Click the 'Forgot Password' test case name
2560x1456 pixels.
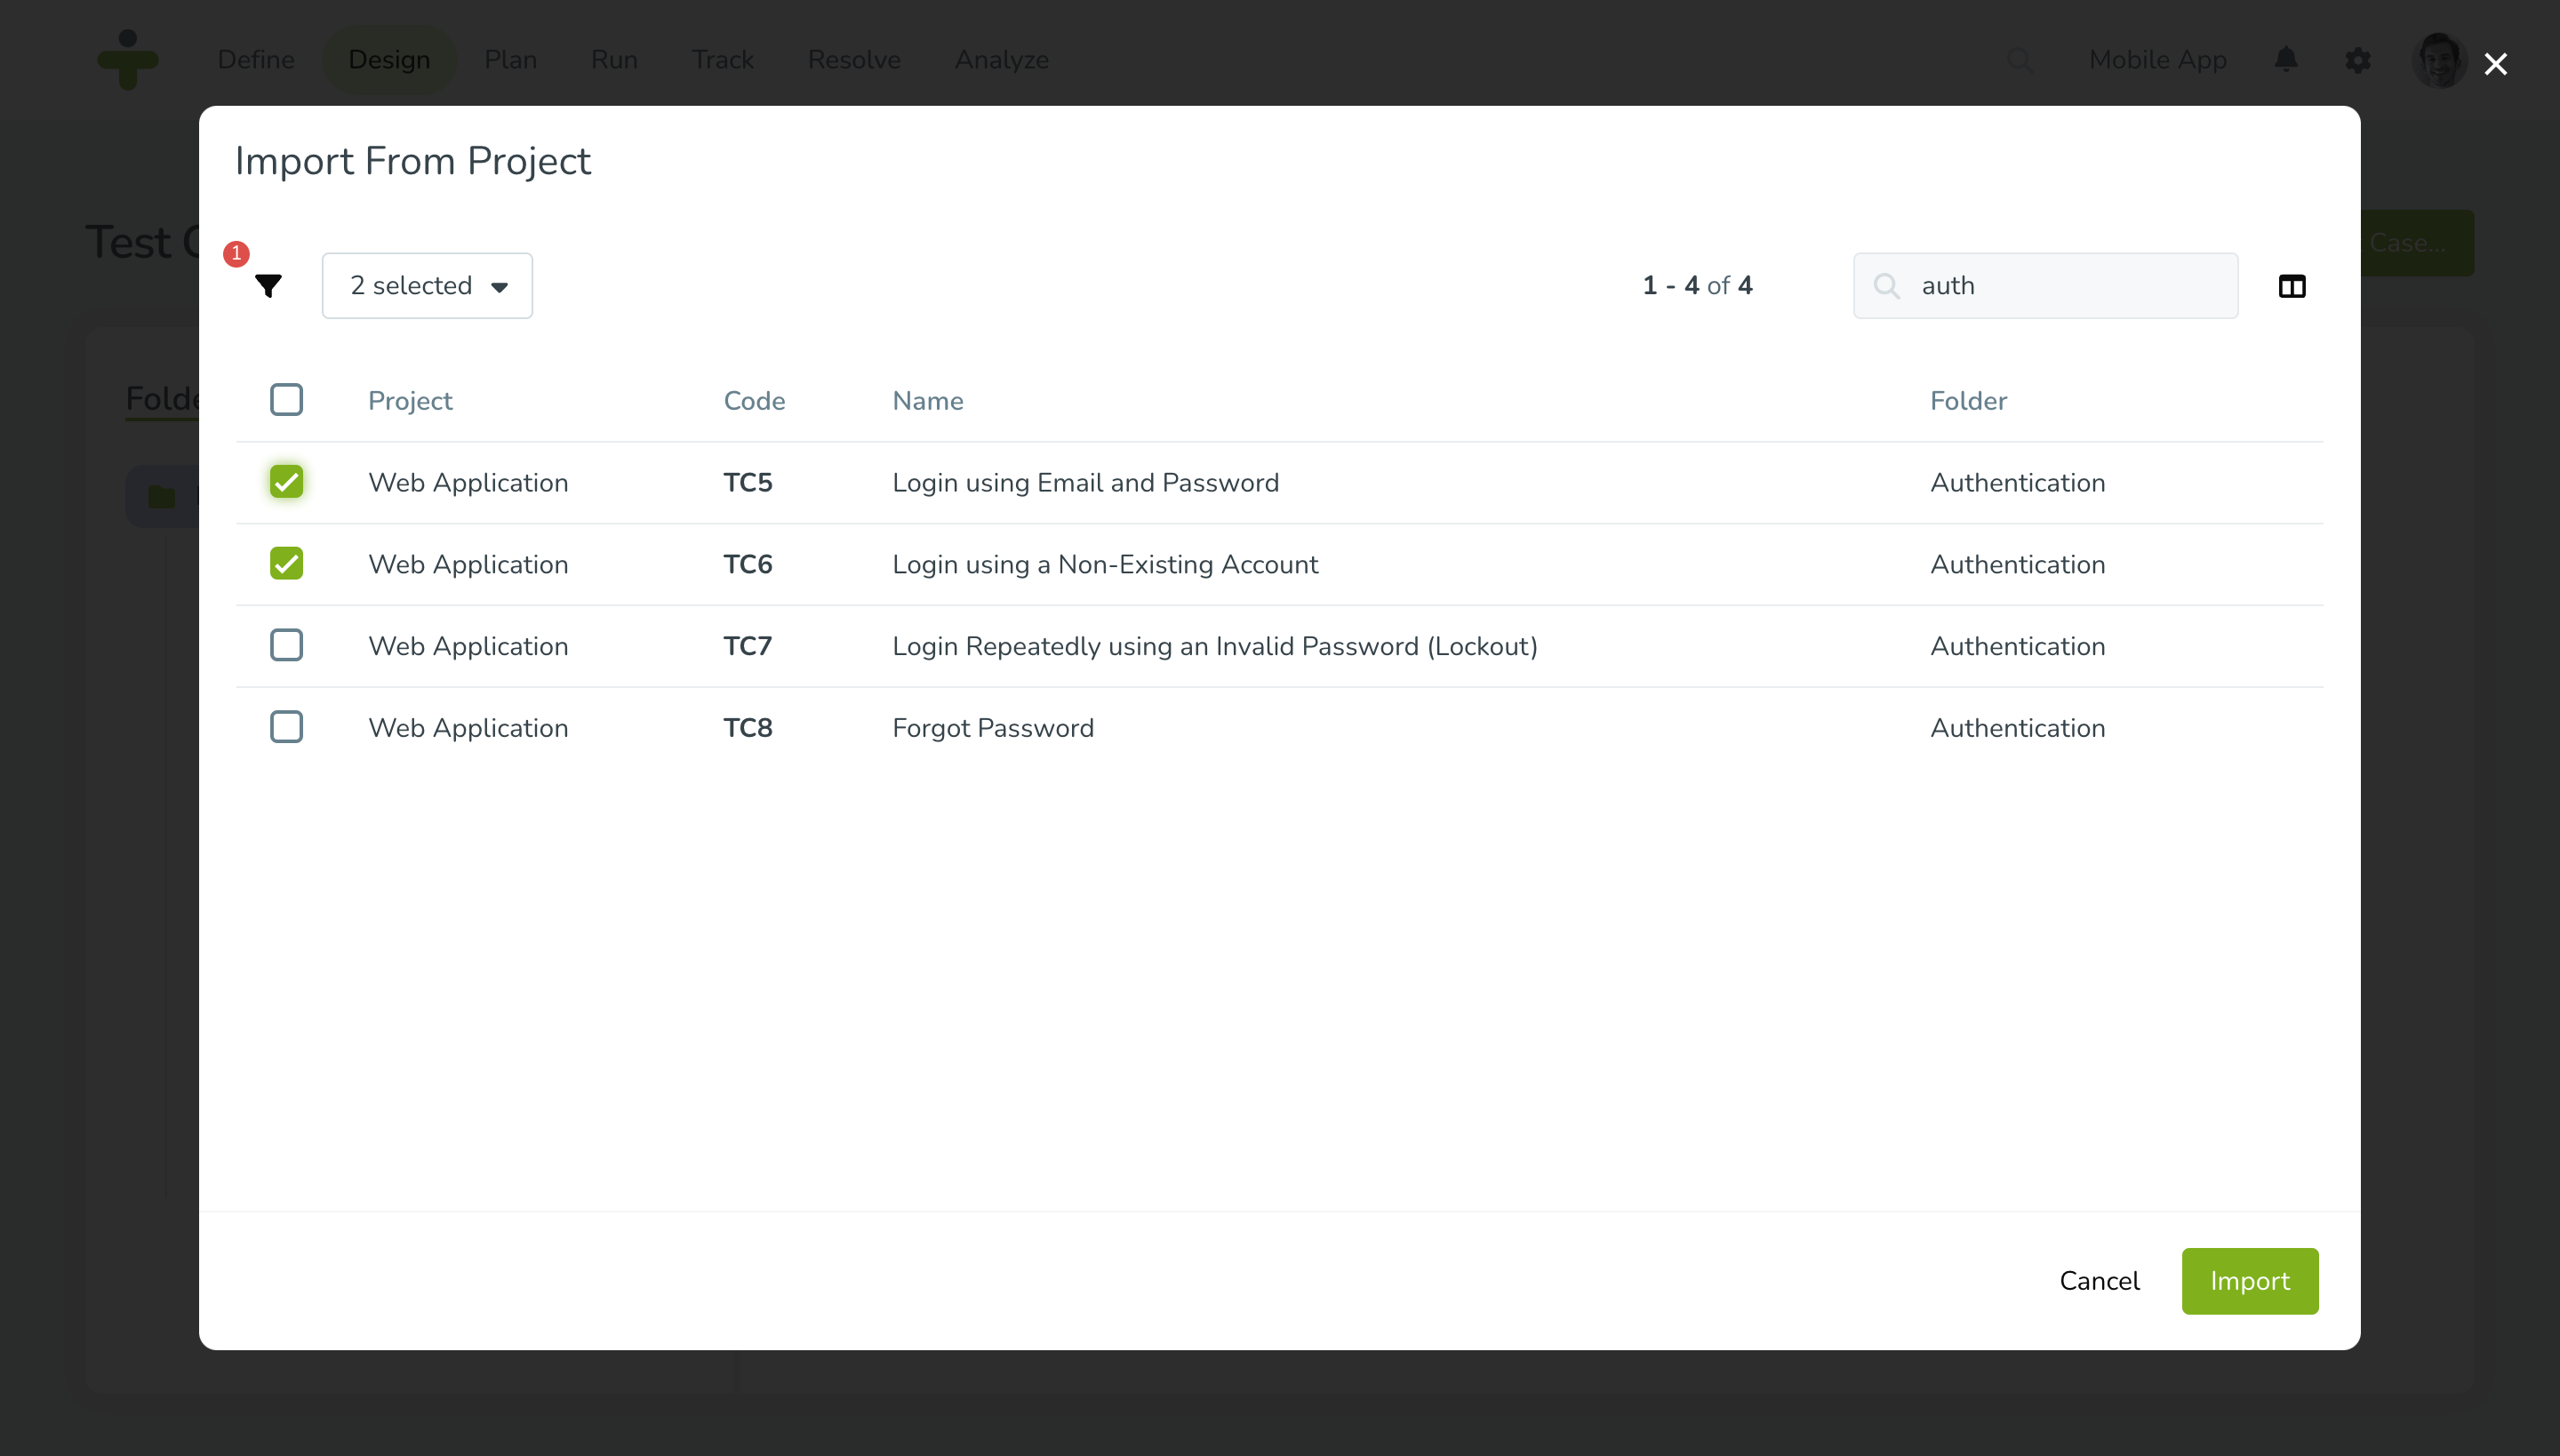[993, 728]
